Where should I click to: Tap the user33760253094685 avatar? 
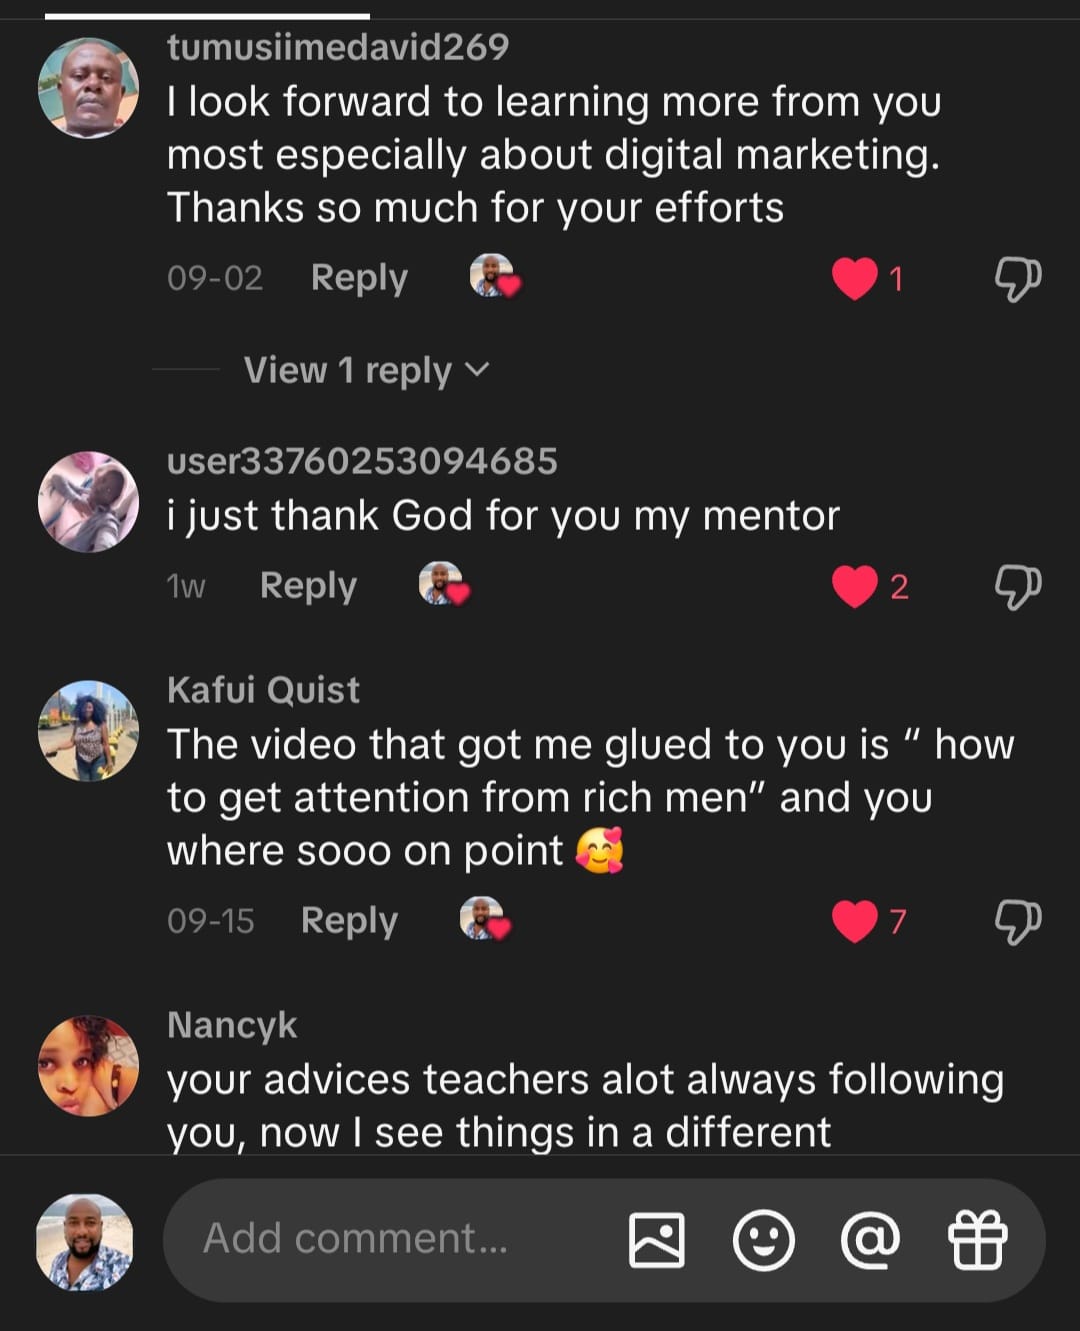click(88, 502)
